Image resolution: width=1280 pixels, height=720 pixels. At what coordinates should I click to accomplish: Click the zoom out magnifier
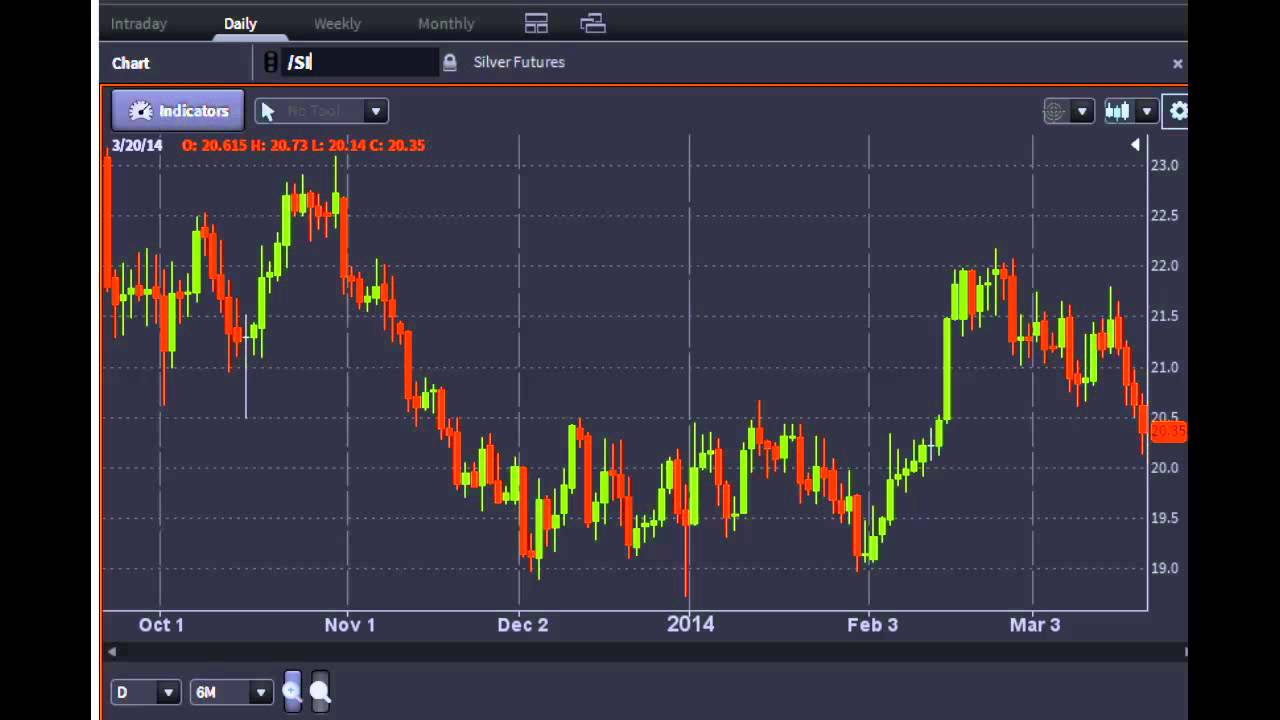320,691
